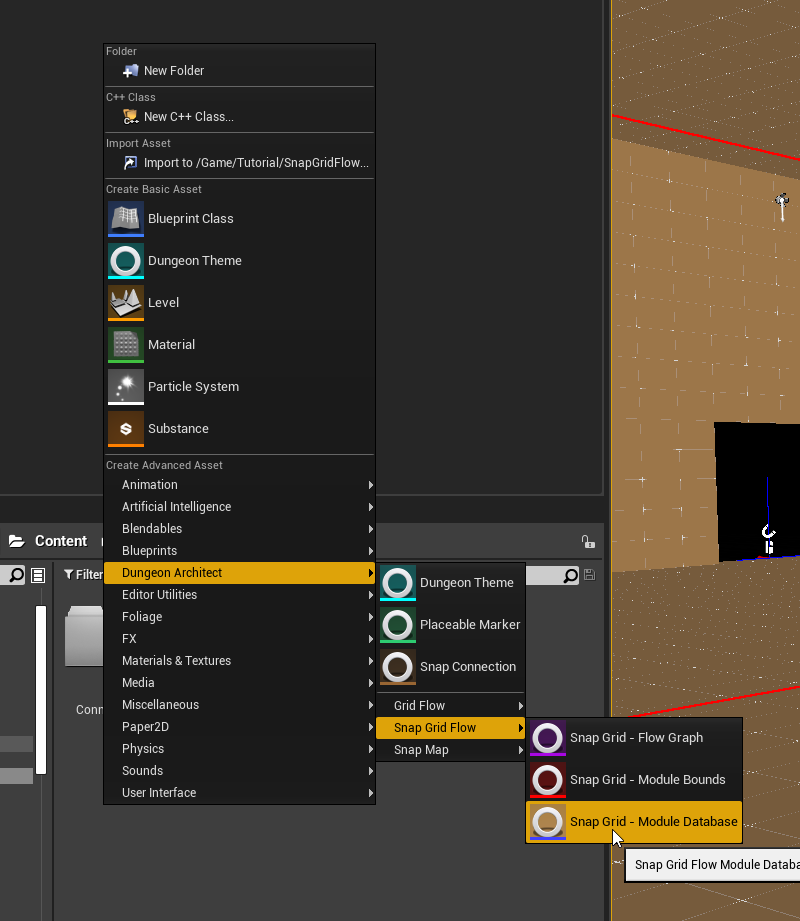Click the Particle System icon
Viewport: 800px width, 921px height.
pyautogui.click(x=126, y=387)
